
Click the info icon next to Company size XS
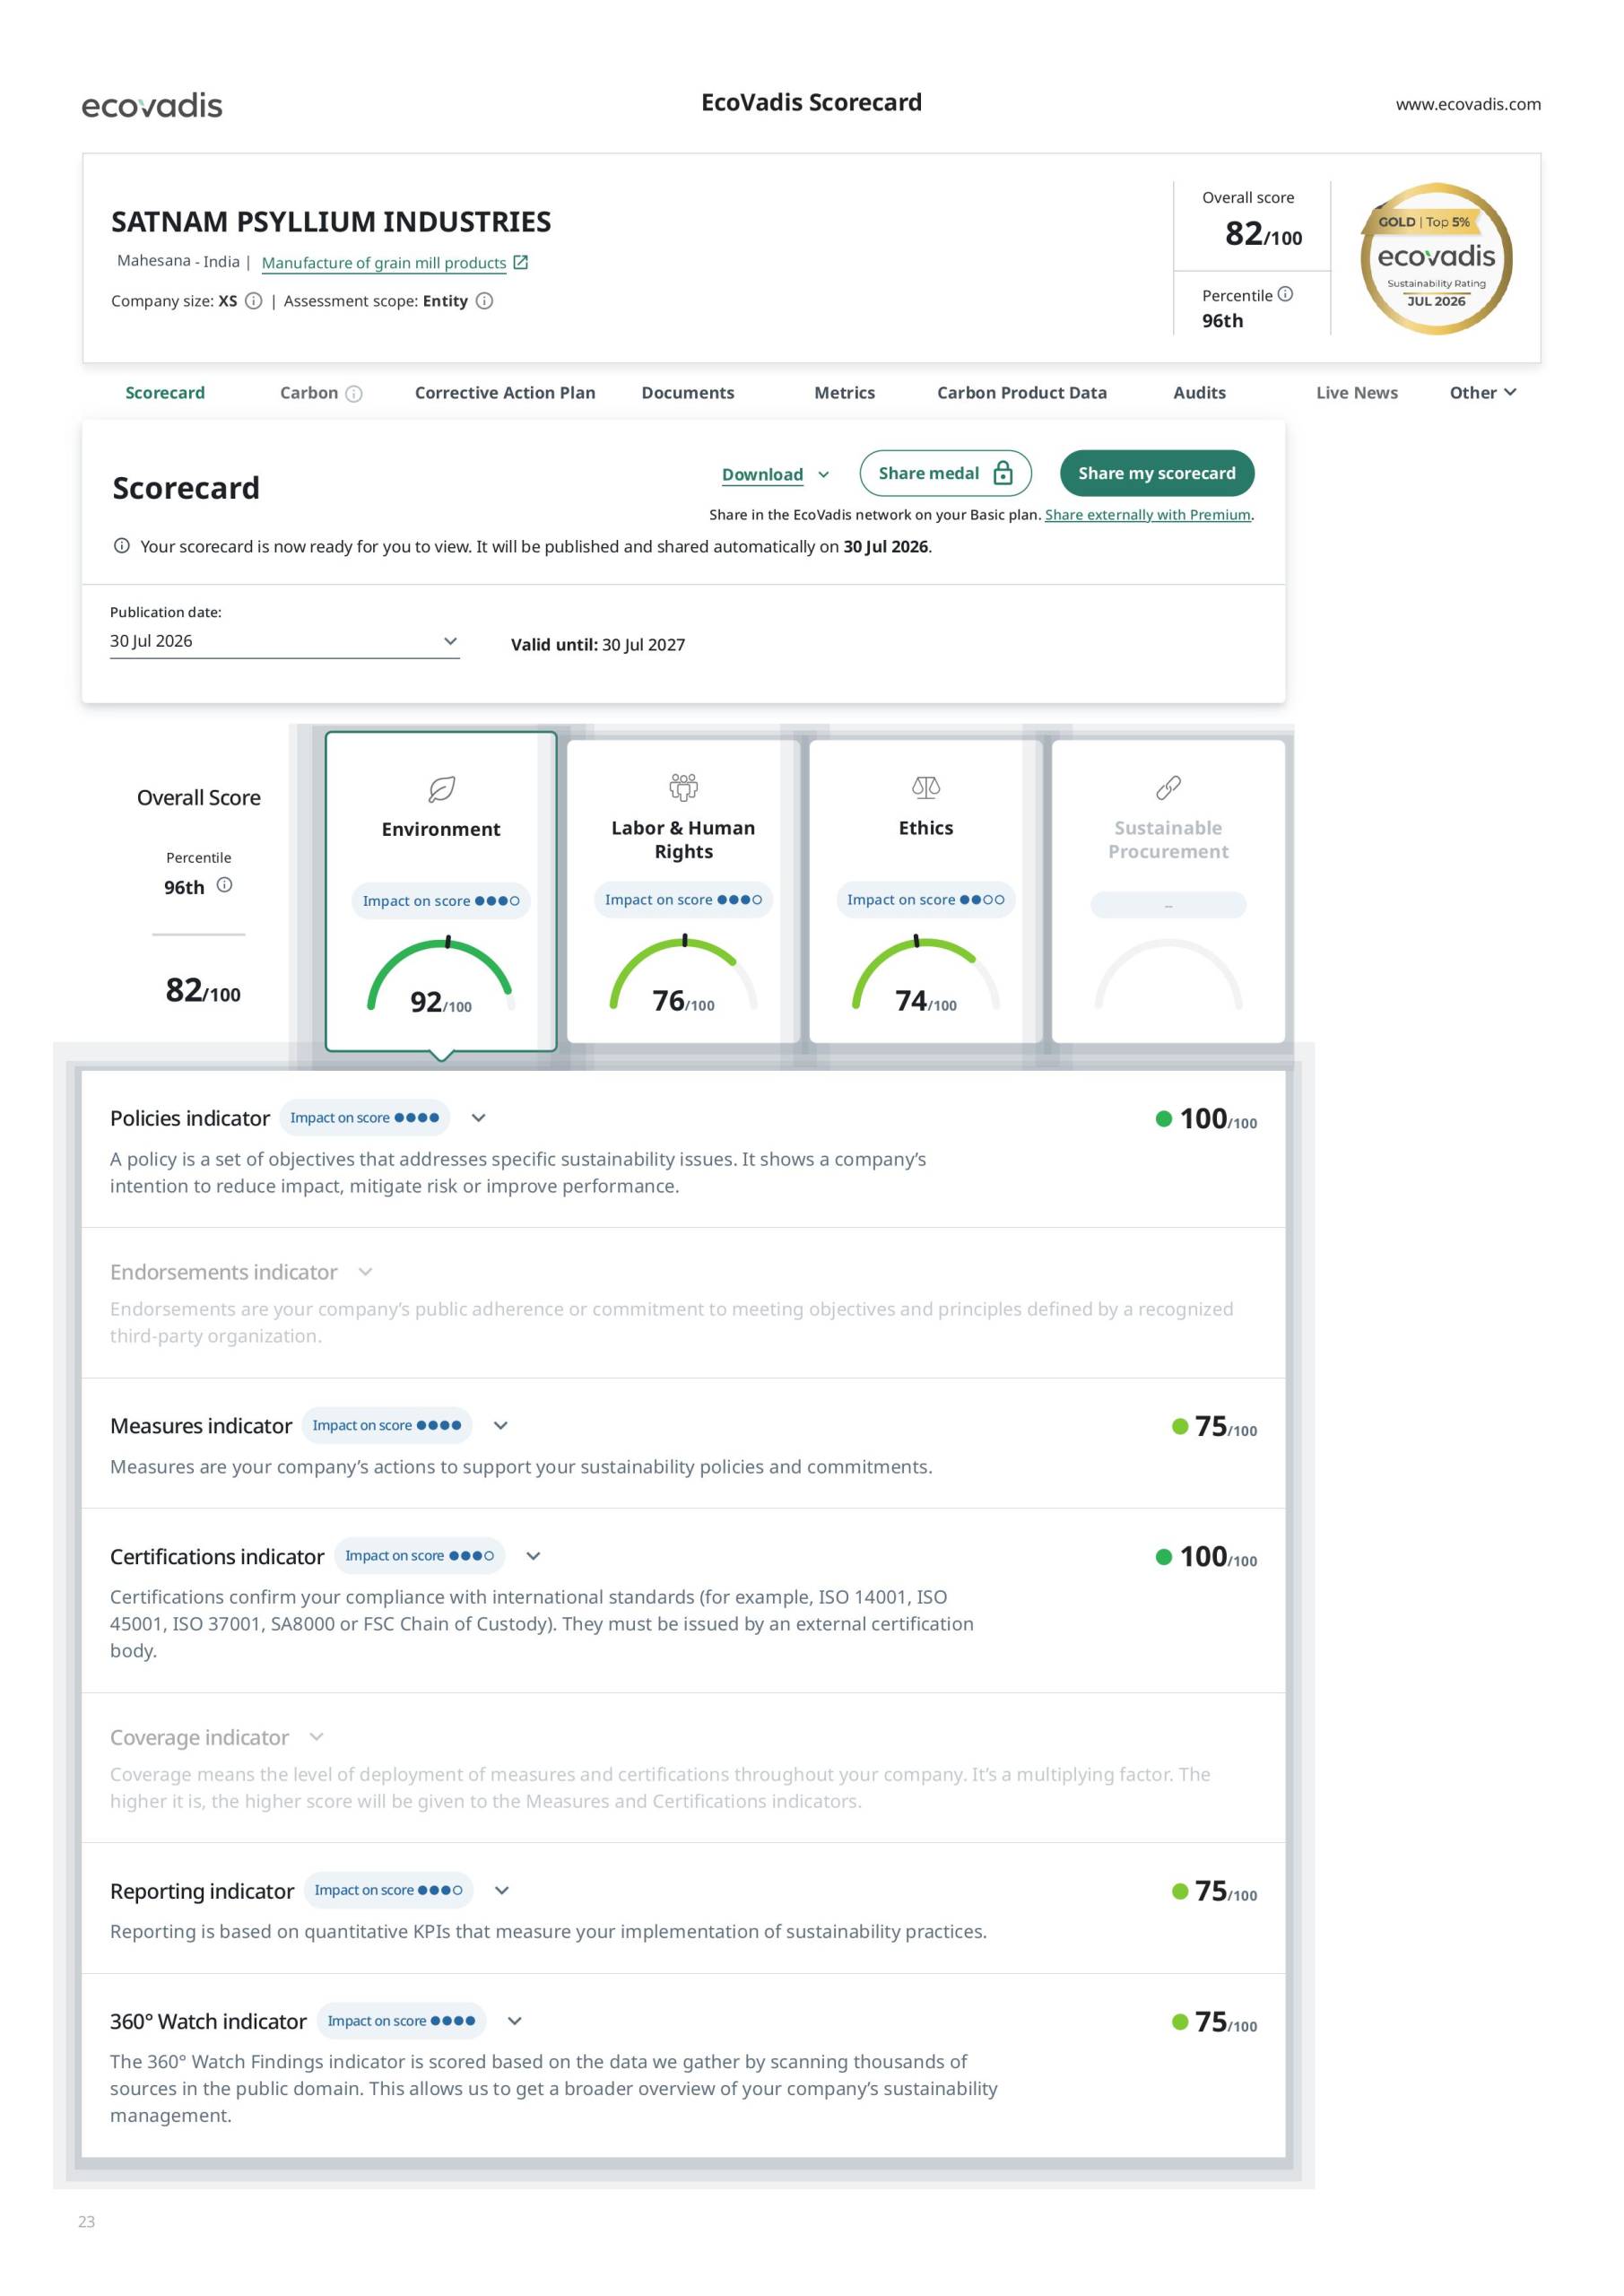pyautogui.click(x=254, y=301)
